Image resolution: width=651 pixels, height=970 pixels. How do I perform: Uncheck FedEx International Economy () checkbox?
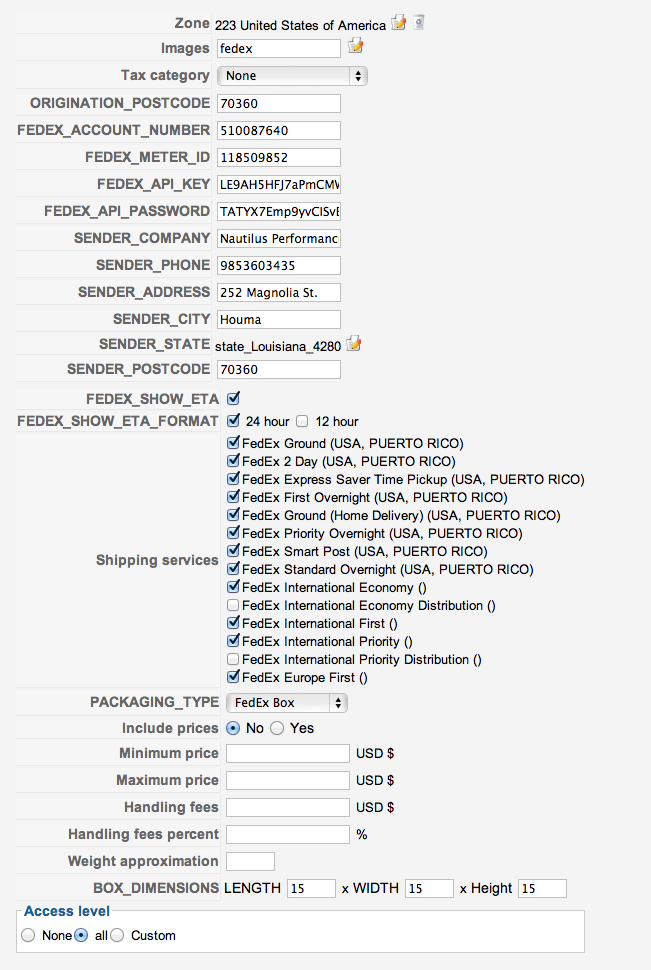(x=233, y=586)
